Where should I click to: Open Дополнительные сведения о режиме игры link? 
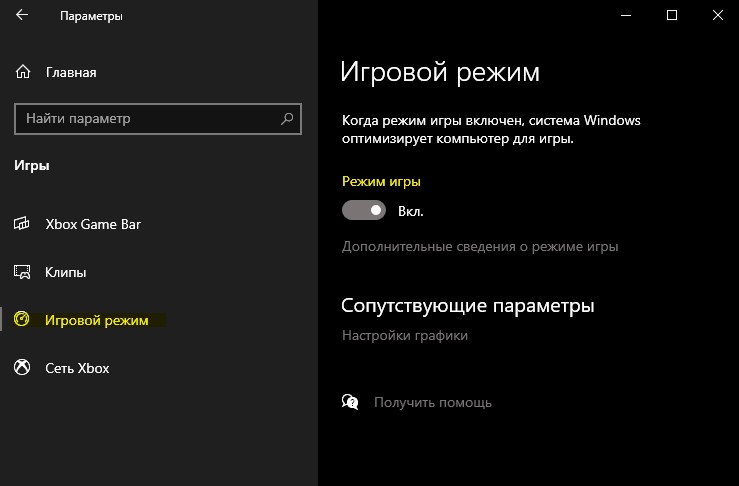[x=480, y=247]
